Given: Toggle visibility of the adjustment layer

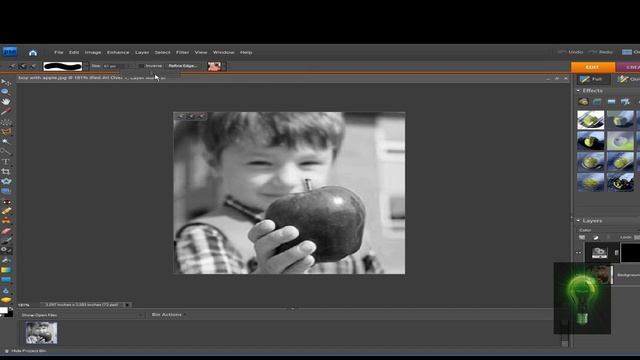Looking at the screenshot, I should (x=578, y=253).
